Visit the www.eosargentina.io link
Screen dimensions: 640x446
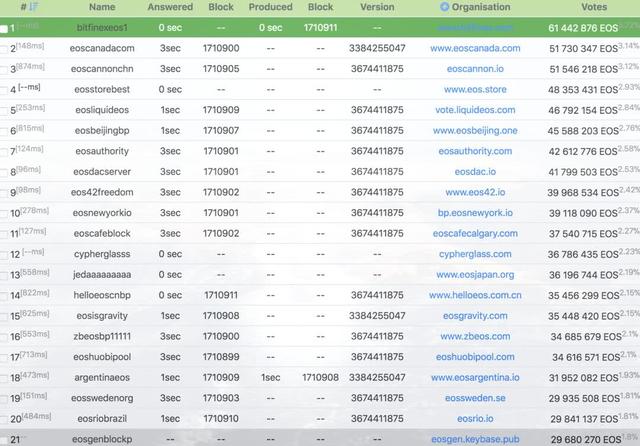click(x=475, y=377)
